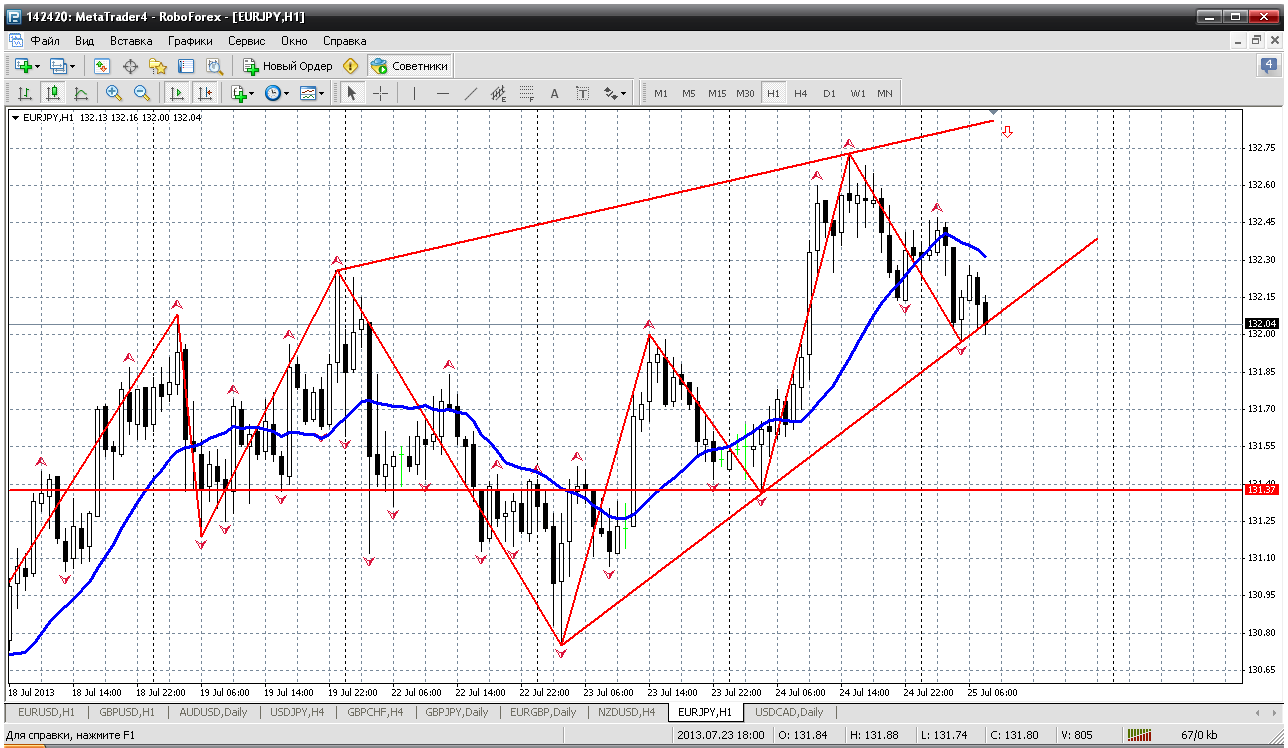Zoom in on the chart
1288x748 pixels.
coord(114,93)
